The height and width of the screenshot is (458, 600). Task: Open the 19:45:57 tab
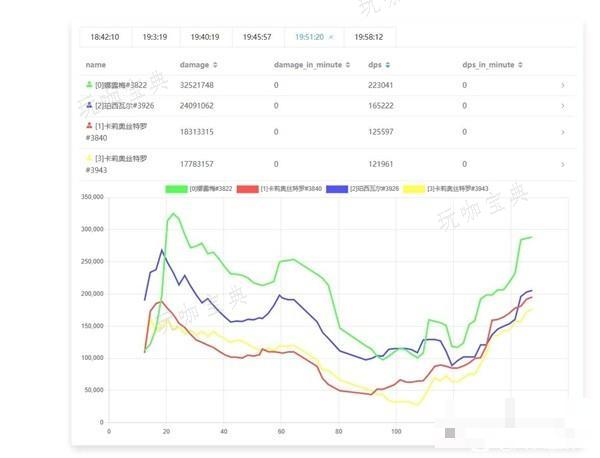(258, 37)
